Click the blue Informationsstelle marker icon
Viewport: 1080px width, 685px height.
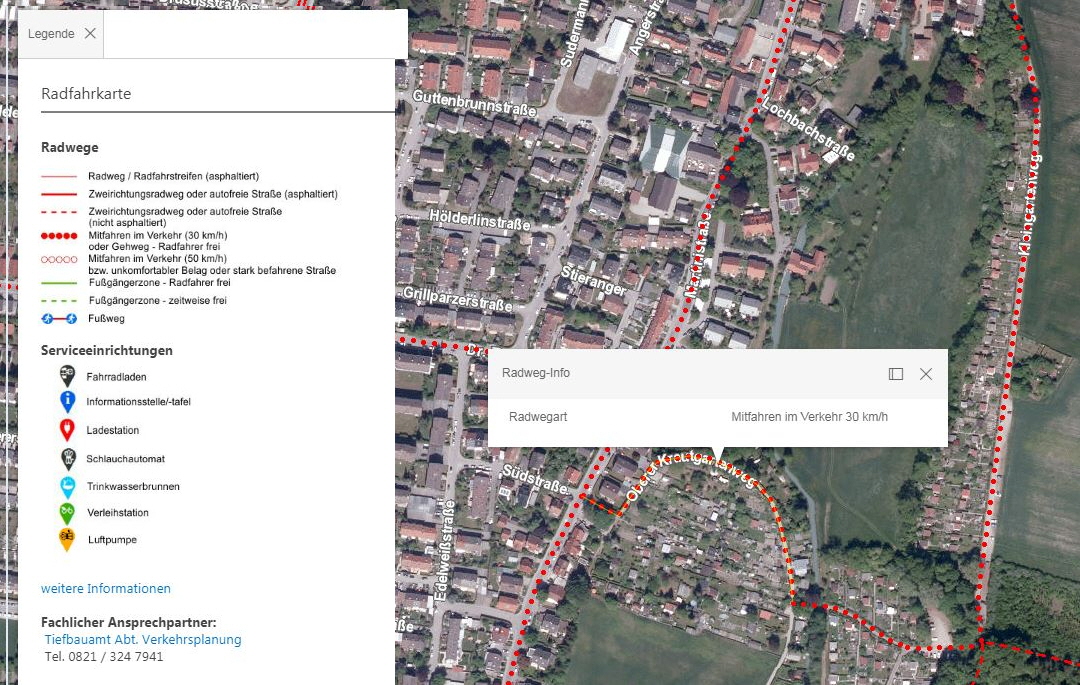[67, 402]
